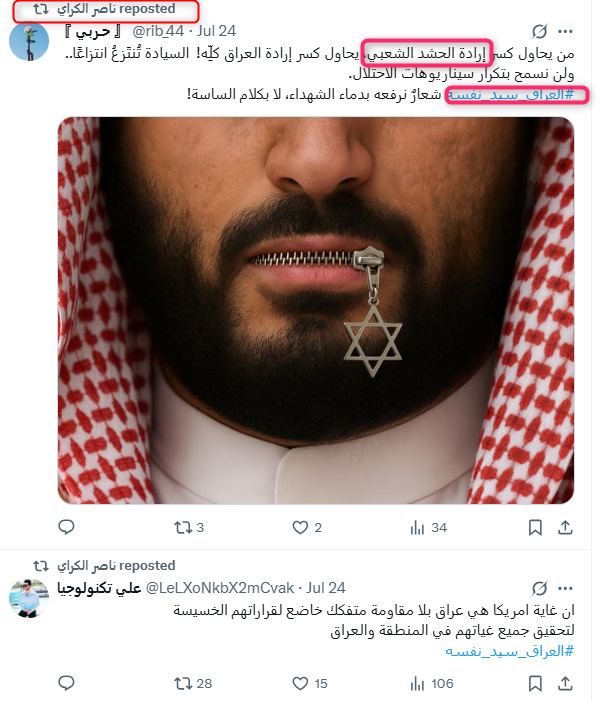Like the post with 2 likes
Viewport: 602px width, 701px height.
click(x=307, y=528)
